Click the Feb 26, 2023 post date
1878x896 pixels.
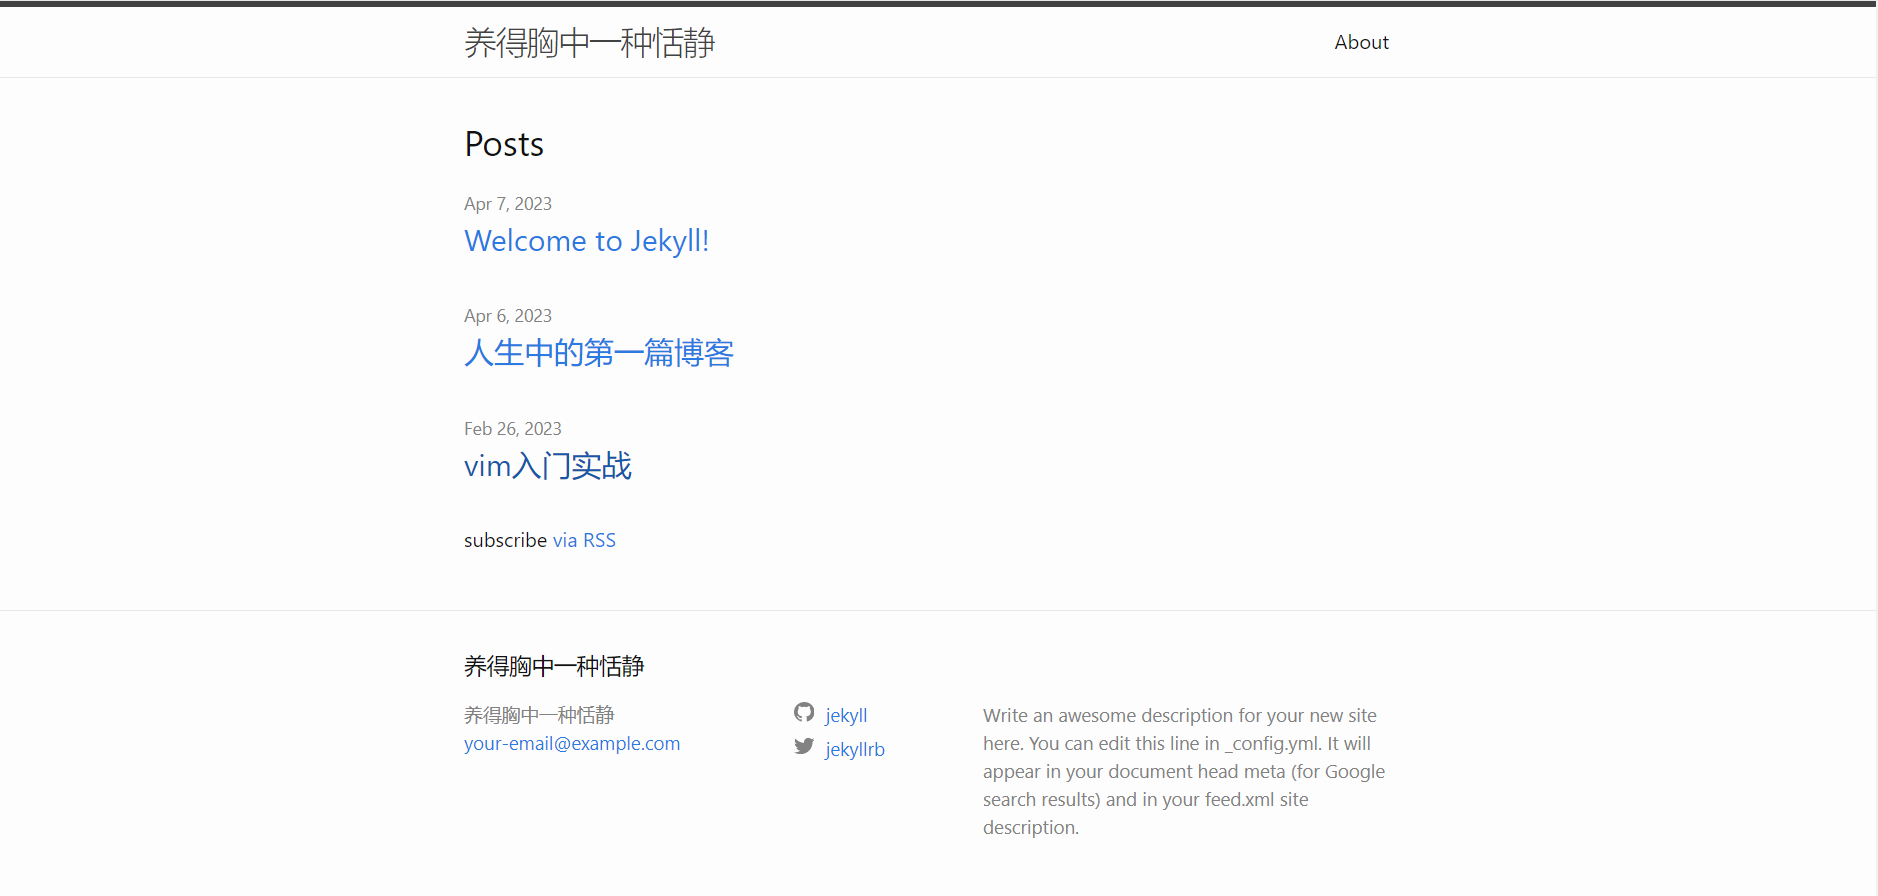point(512,429)
